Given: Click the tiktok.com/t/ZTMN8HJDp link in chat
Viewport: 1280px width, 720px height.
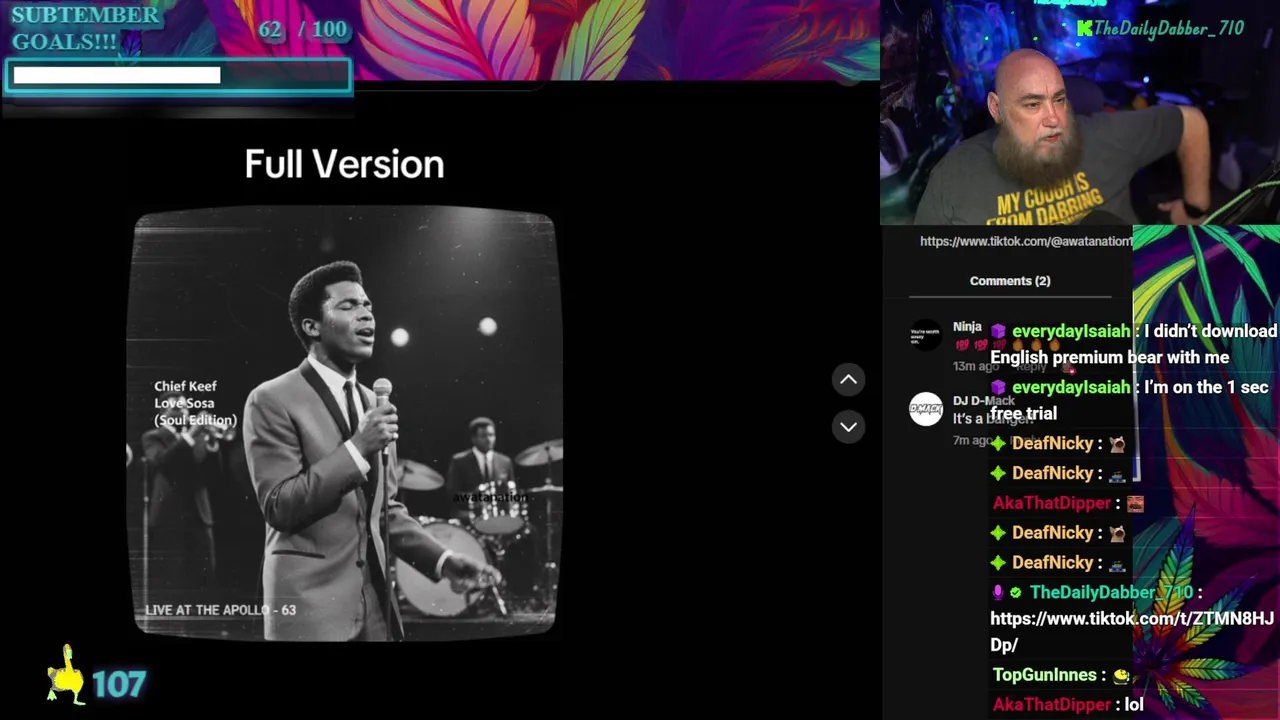Looking at the screenshot, I should (x=1132, y=631).
